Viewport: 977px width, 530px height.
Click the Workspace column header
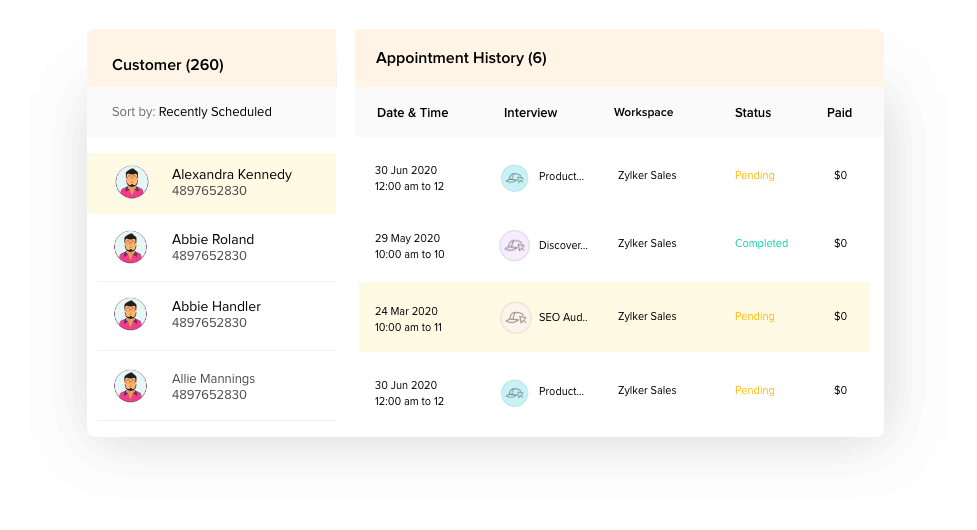point(643,113)
